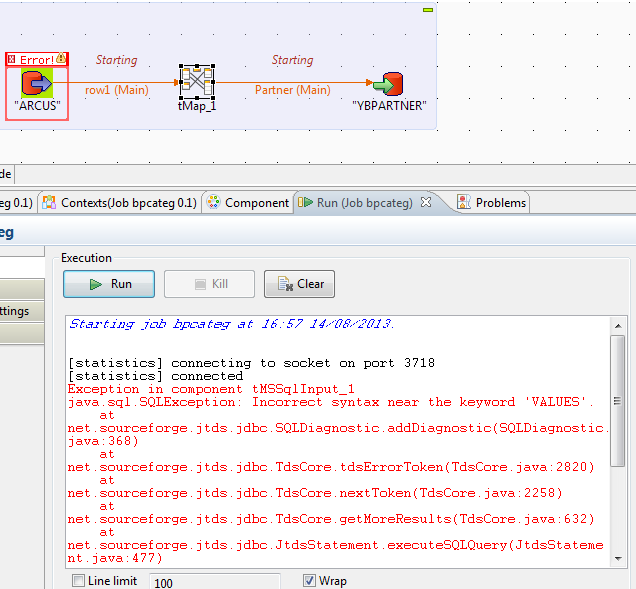Select the Partner (Main) connection label
The width and height of the screenshot is (636, 589).
(x=292, y=90)
